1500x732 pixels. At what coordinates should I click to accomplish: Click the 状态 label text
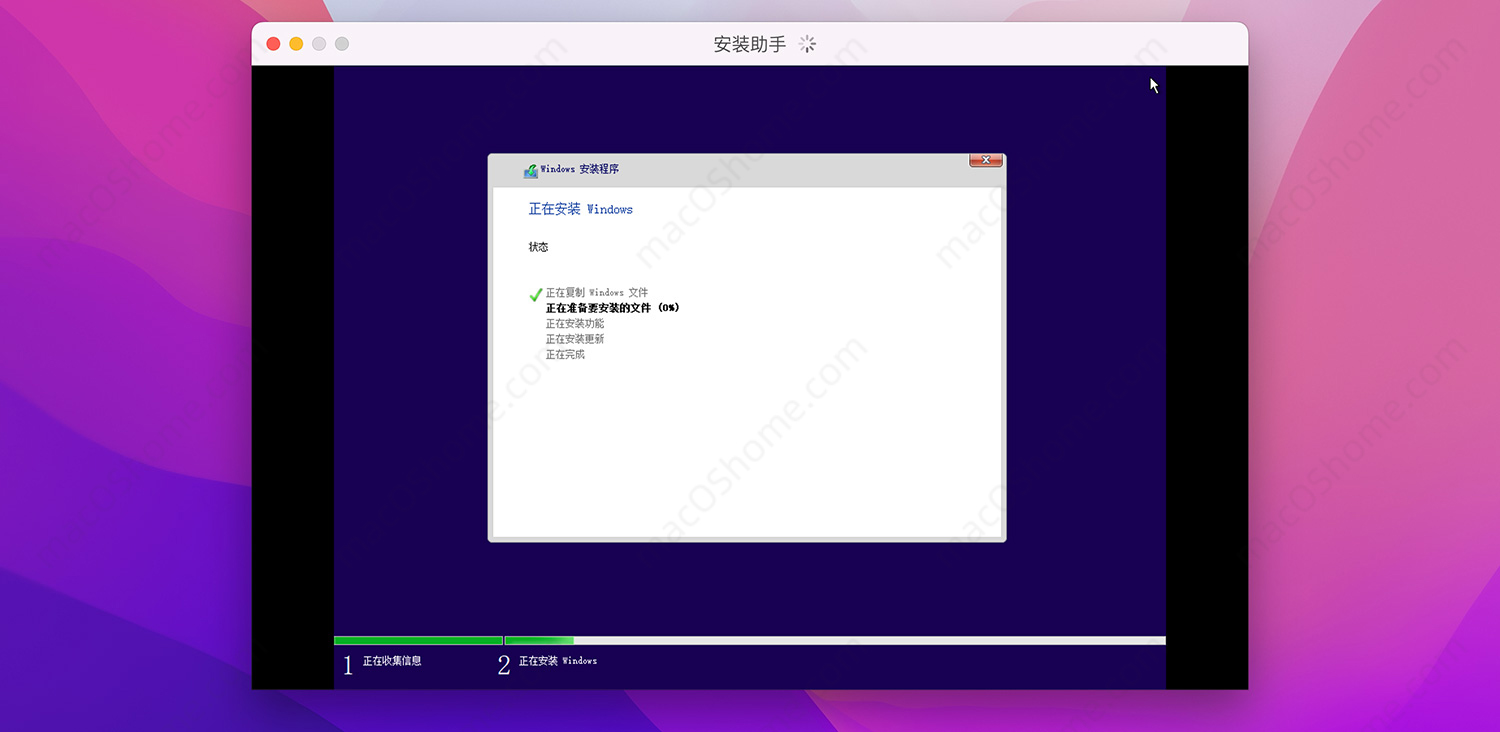pyautogui.click(x=538, y=247)
